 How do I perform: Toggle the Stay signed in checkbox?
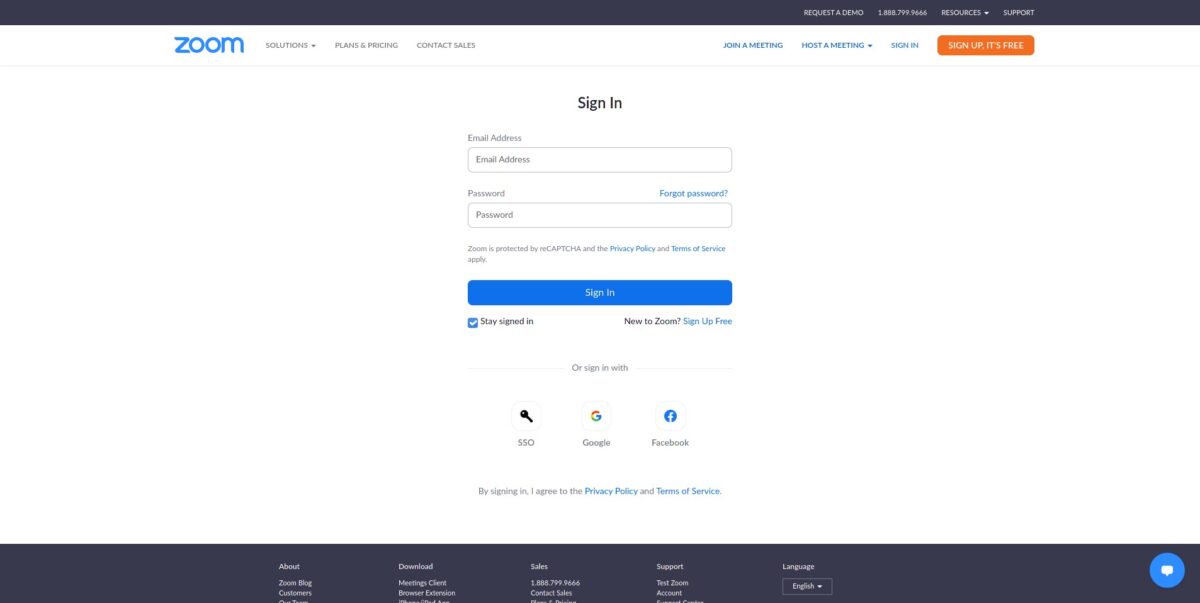473,322
